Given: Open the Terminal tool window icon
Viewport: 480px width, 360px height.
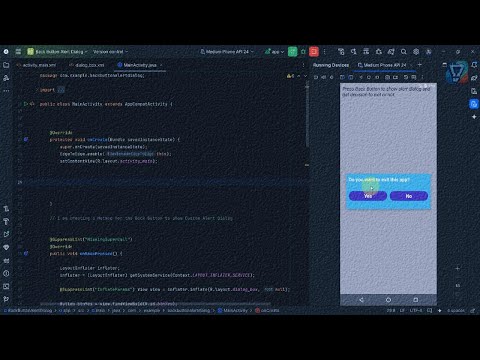Looking at the screenshot, I should (x=6, y=286).
